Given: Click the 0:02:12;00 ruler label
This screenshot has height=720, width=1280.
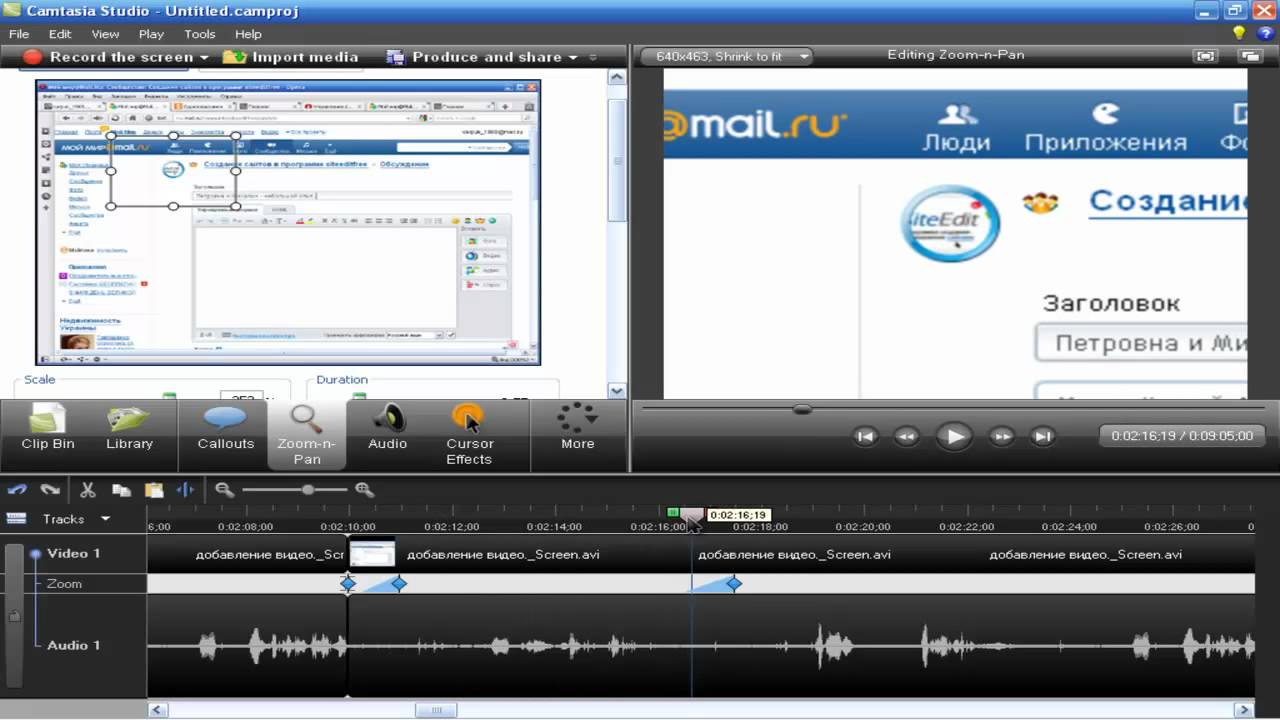Looking at the screenshot, I should point(452,527).
